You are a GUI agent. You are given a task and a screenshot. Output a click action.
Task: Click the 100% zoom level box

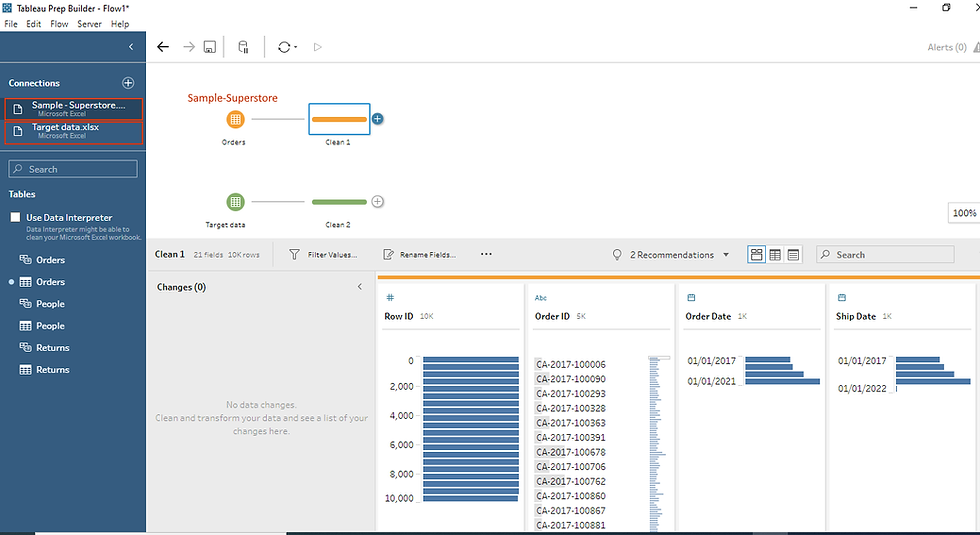[964, 212]
